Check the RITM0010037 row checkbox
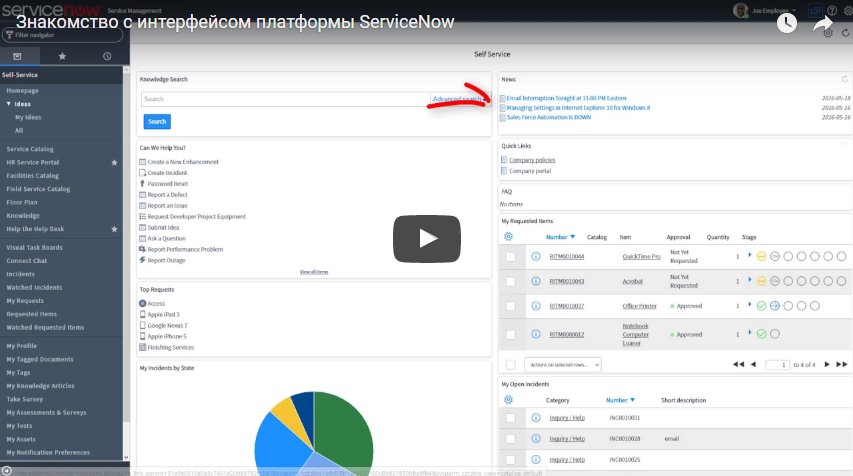 click(510, 306)
